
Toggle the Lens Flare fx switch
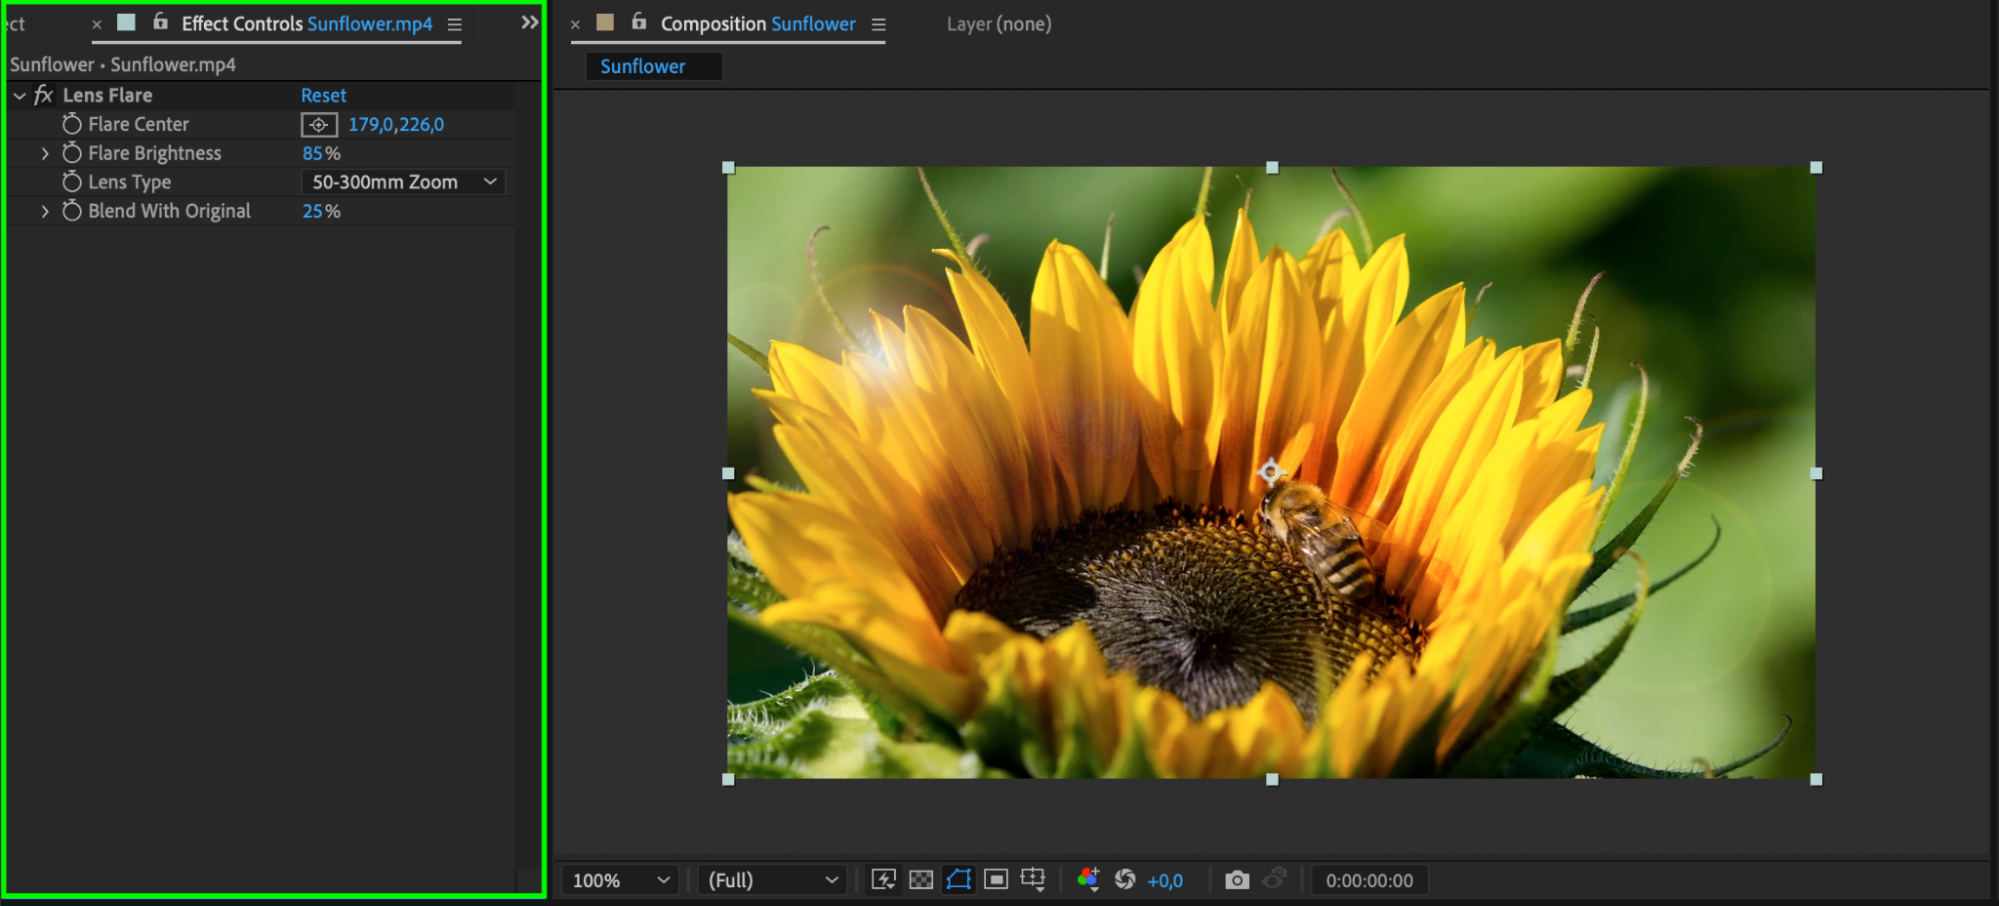click(43, 95)
